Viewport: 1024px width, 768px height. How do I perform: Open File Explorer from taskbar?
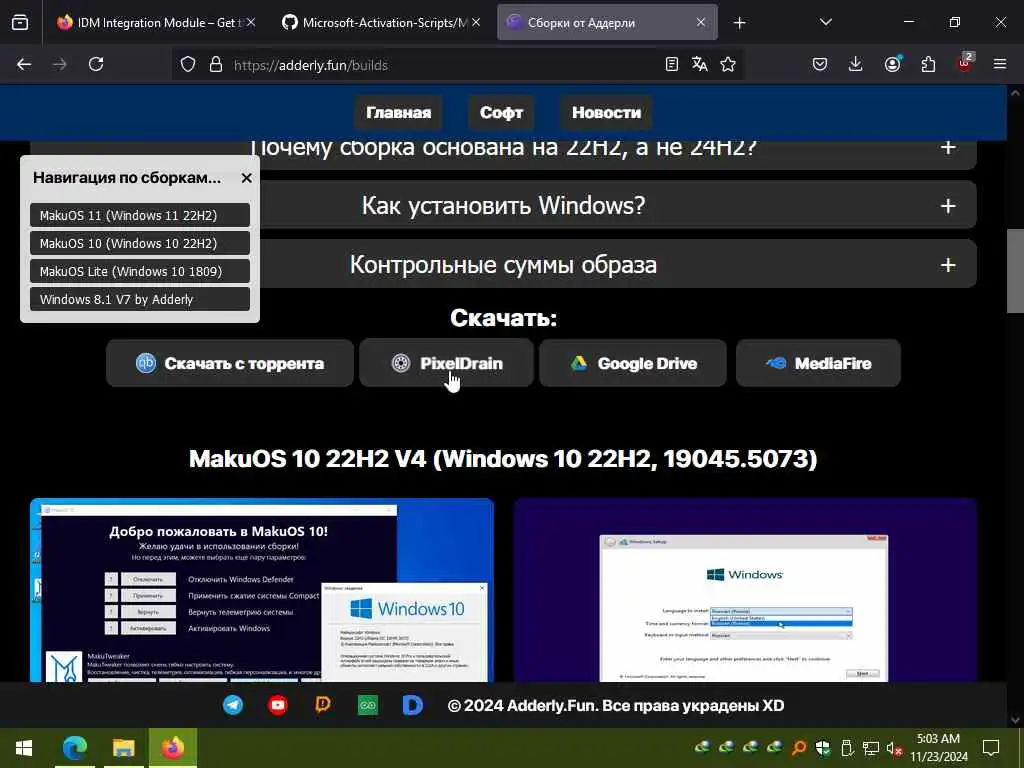pos(123,748)
